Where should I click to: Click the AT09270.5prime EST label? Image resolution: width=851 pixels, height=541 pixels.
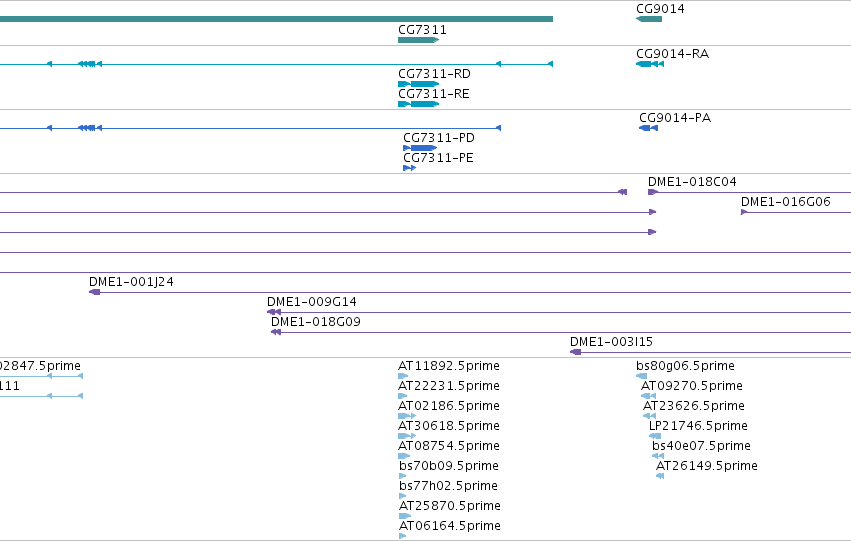click(x=692, y=386)
